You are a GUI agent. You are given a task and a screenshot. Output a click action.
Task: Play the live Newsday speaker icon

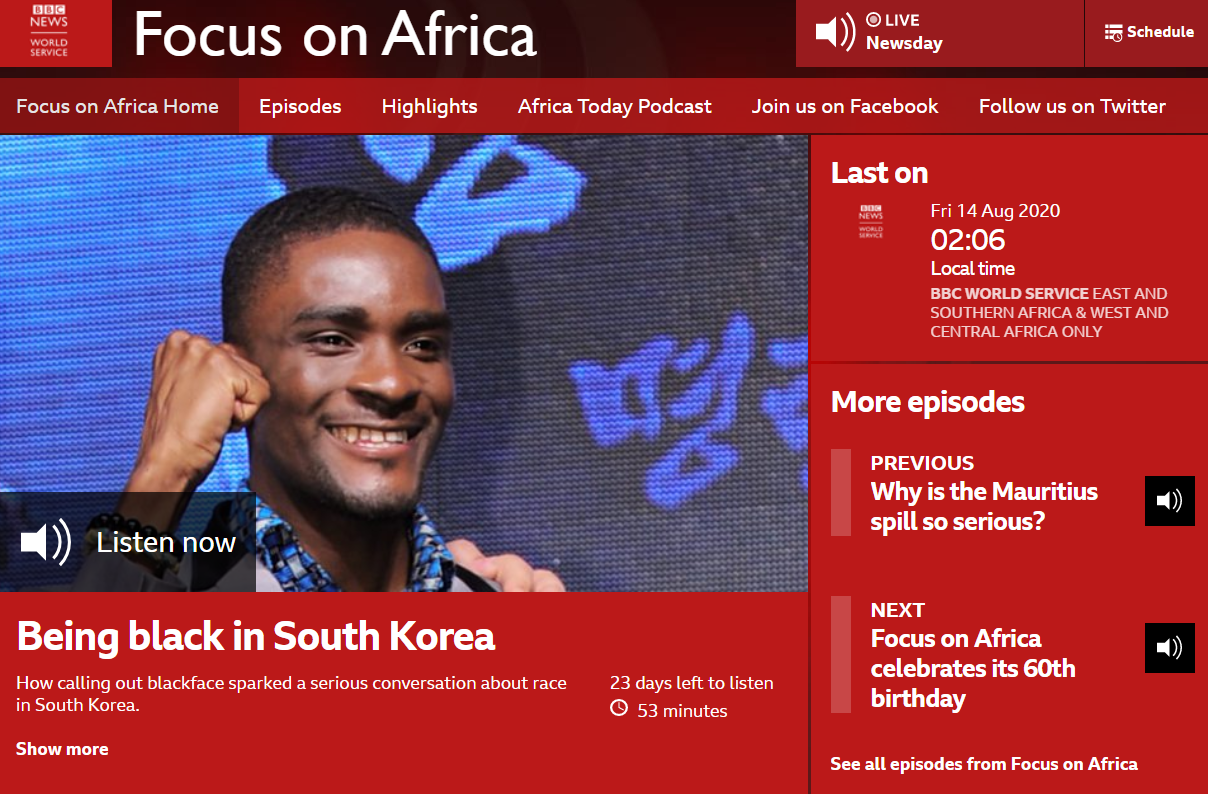tap(835, 32)
